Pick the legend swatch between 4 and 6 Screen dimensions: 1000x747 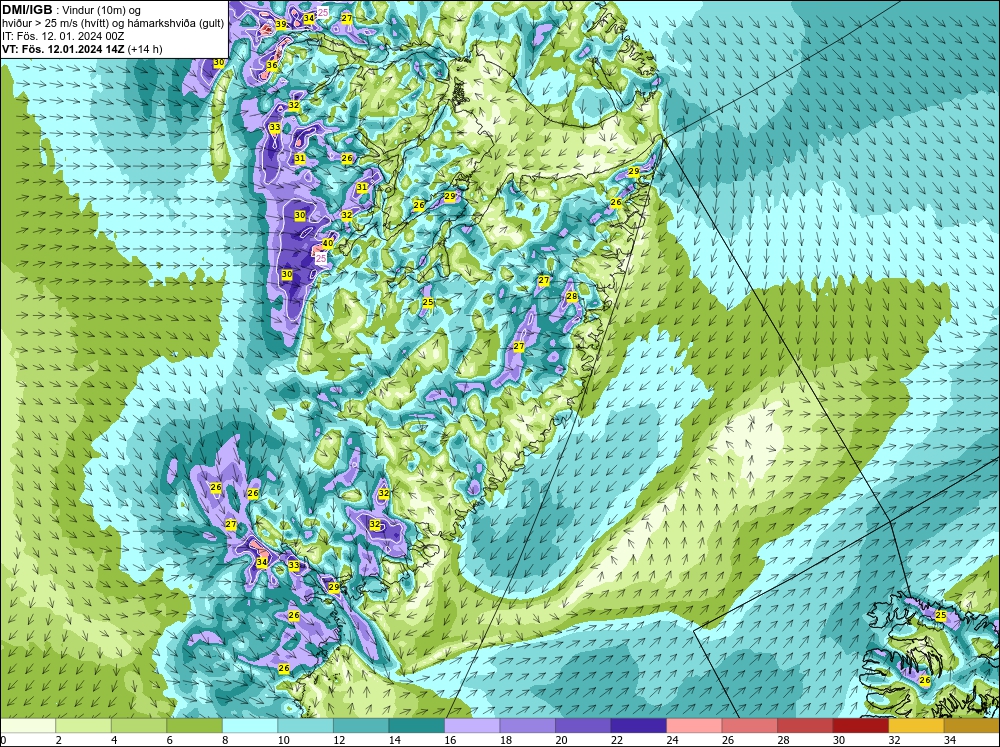coord(139,726)
